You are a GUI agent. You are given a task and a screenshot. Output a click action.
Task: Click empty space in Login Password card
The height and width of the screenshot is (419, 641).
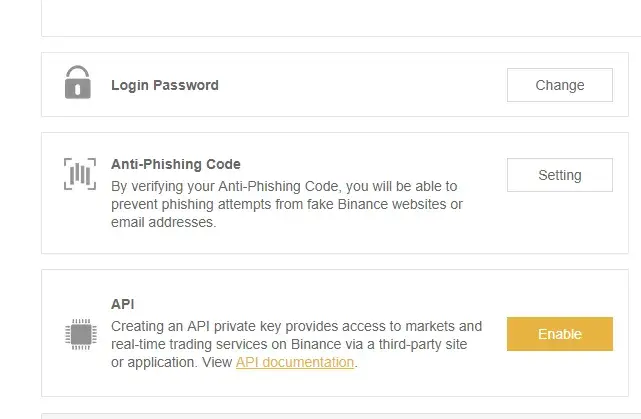[x=360, y=85]
